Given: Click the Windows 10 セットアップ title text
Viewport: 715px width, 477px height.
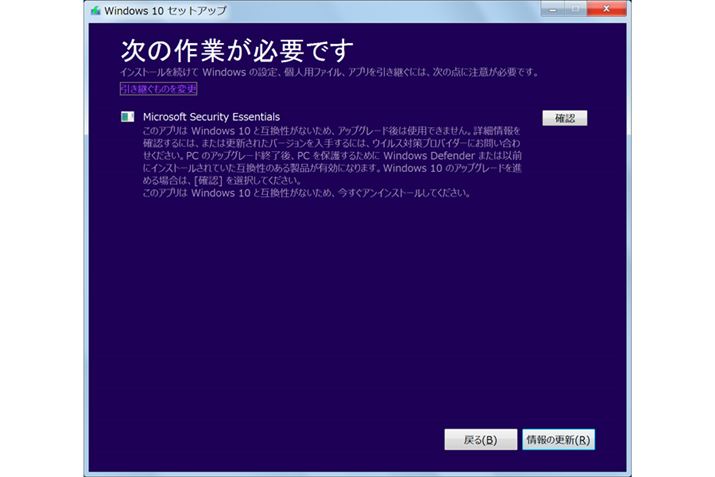Looking at the screenshot, I should [x=165, y=10].
